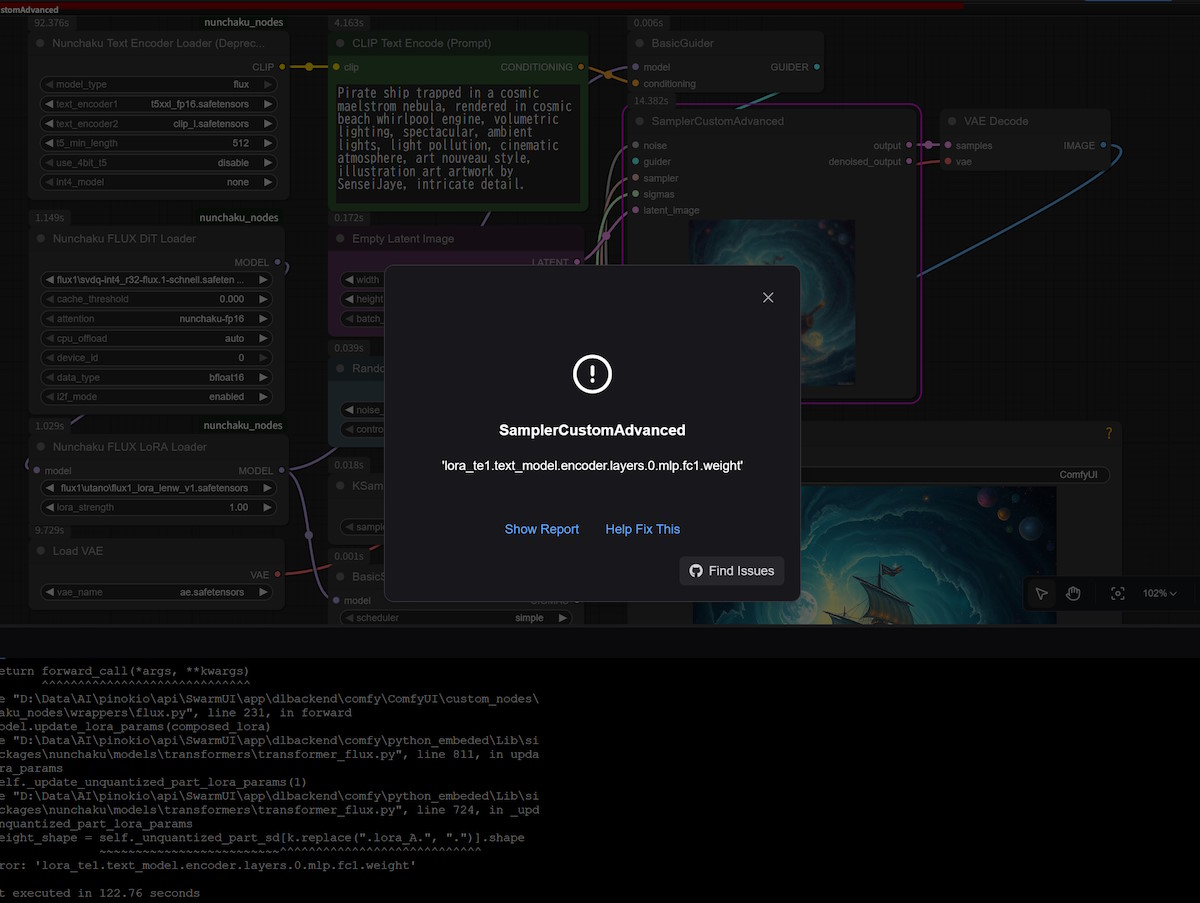This screenshot has width=1200, height=903.
Task: Open the int4_model none combo
Action: (x=159, y=182)
